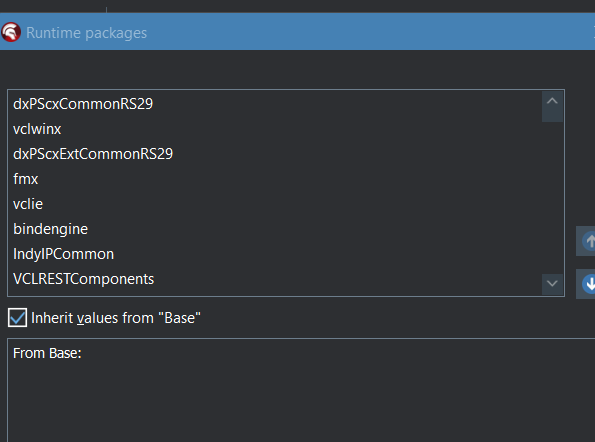
Task: Click the list scroll down chevron
Action: coord(552,283)
